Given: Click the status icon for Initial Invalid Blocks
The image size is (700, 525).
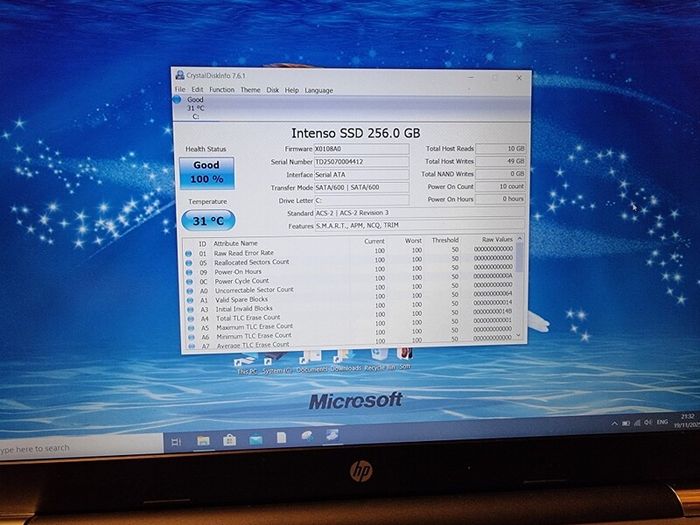Looking at the screenshot, I should pyautogui.click(x=190, y=309).
